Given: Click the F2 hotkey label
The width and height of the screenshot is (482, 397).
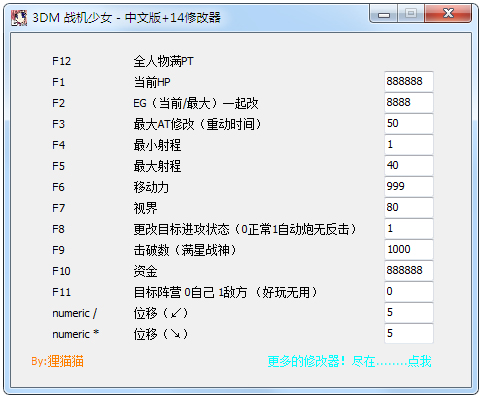Looking at the screenshot, I should (59, 103).
